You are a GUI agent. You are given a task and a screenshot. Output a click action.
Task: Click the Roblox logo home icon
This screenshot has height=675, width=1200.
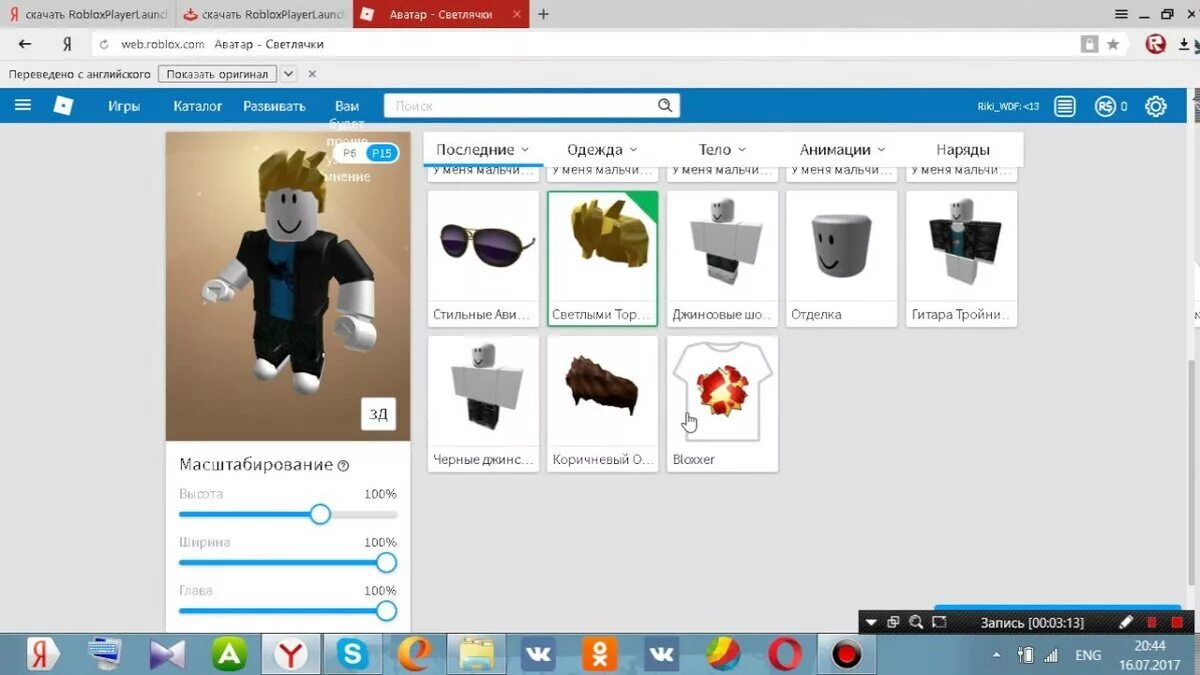point(63,105)
